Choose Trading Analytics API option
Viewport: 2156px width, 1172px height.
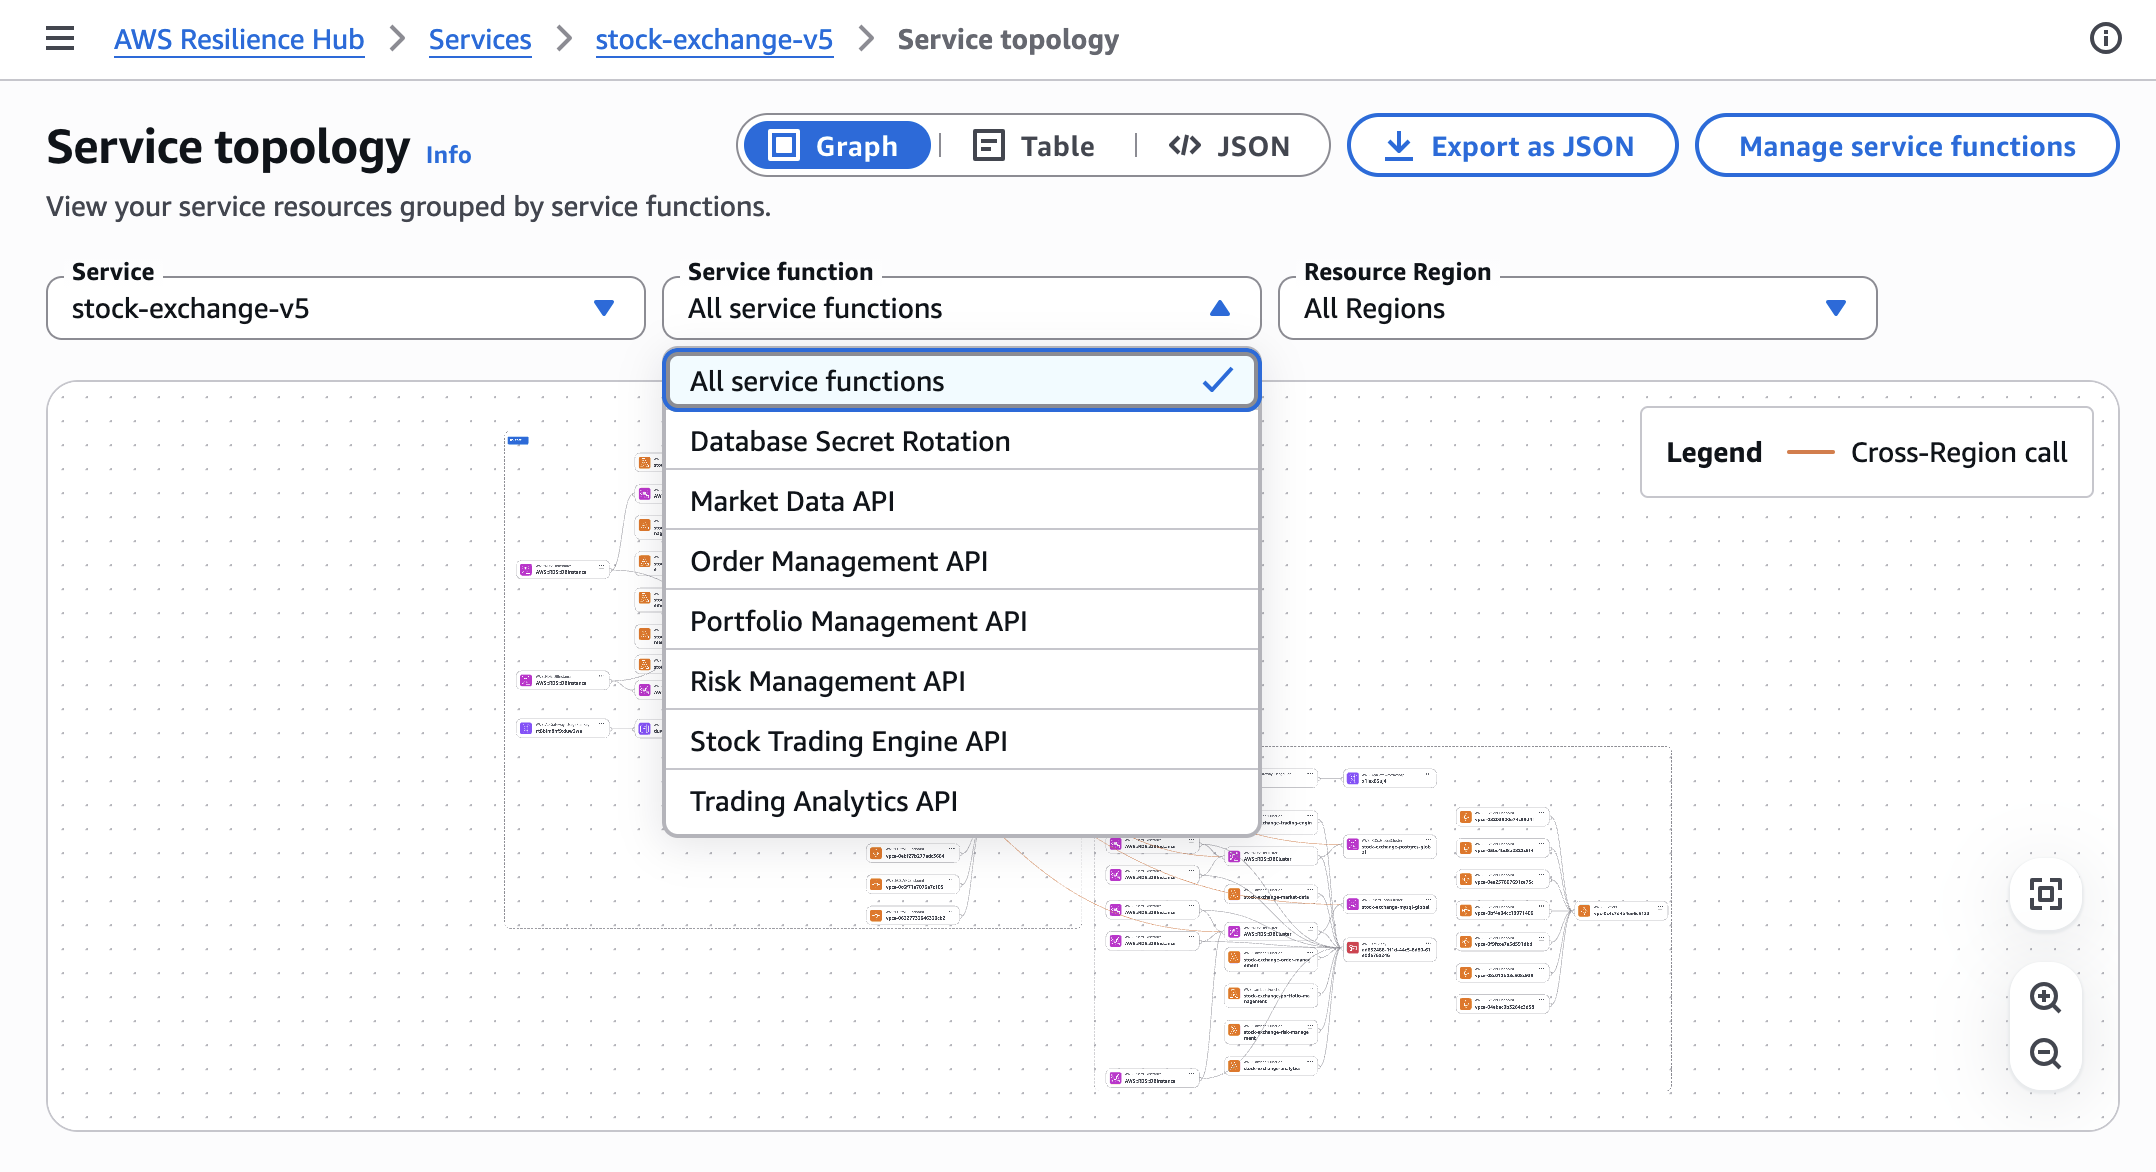tap(962, 801)
